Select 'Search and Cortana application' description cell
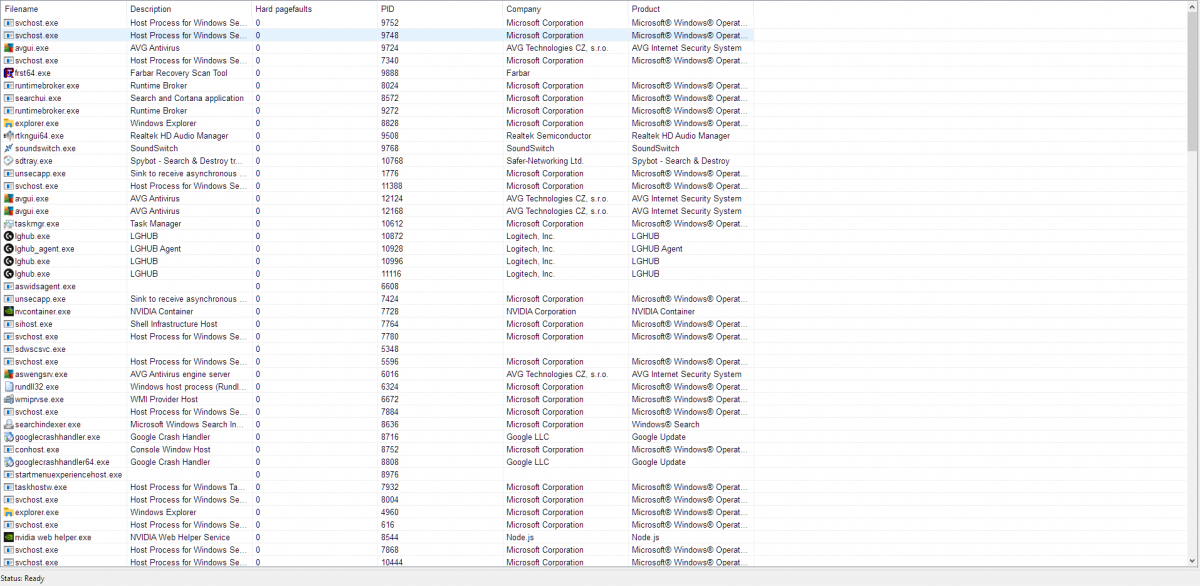The image size is (1200, 586). [187, 98]
